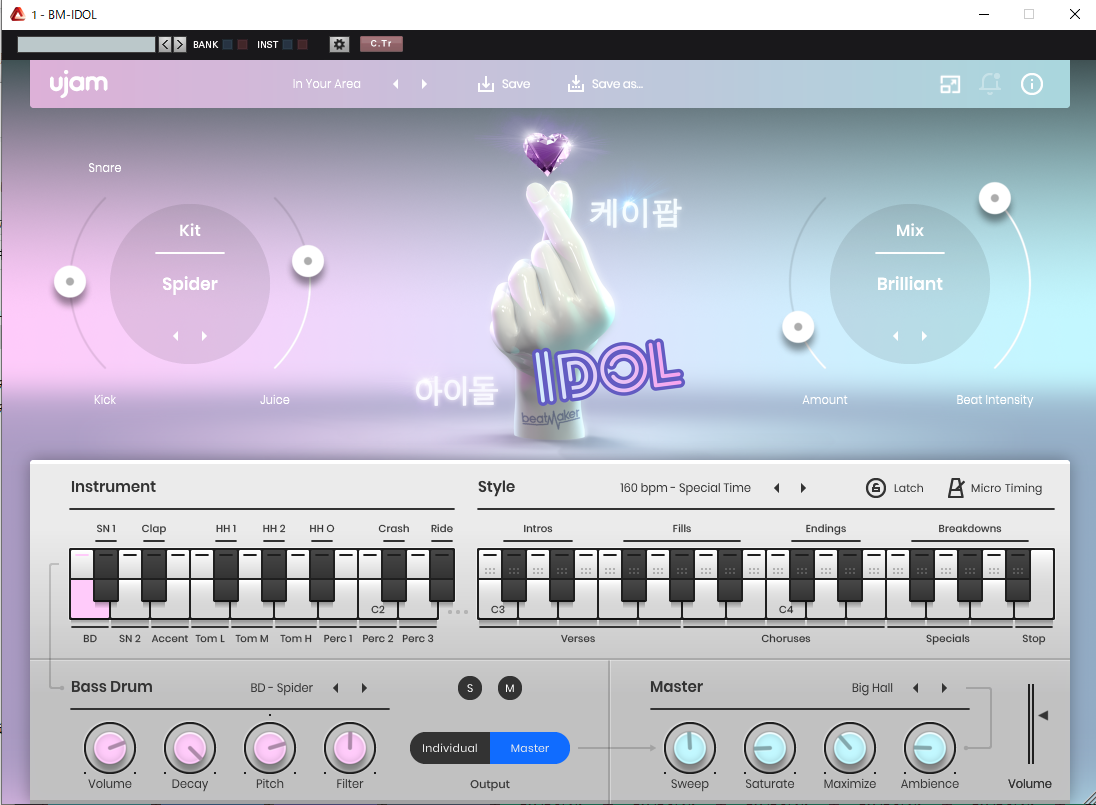
Task: Click the purple heart gem icon
Action: coord(547,152)
